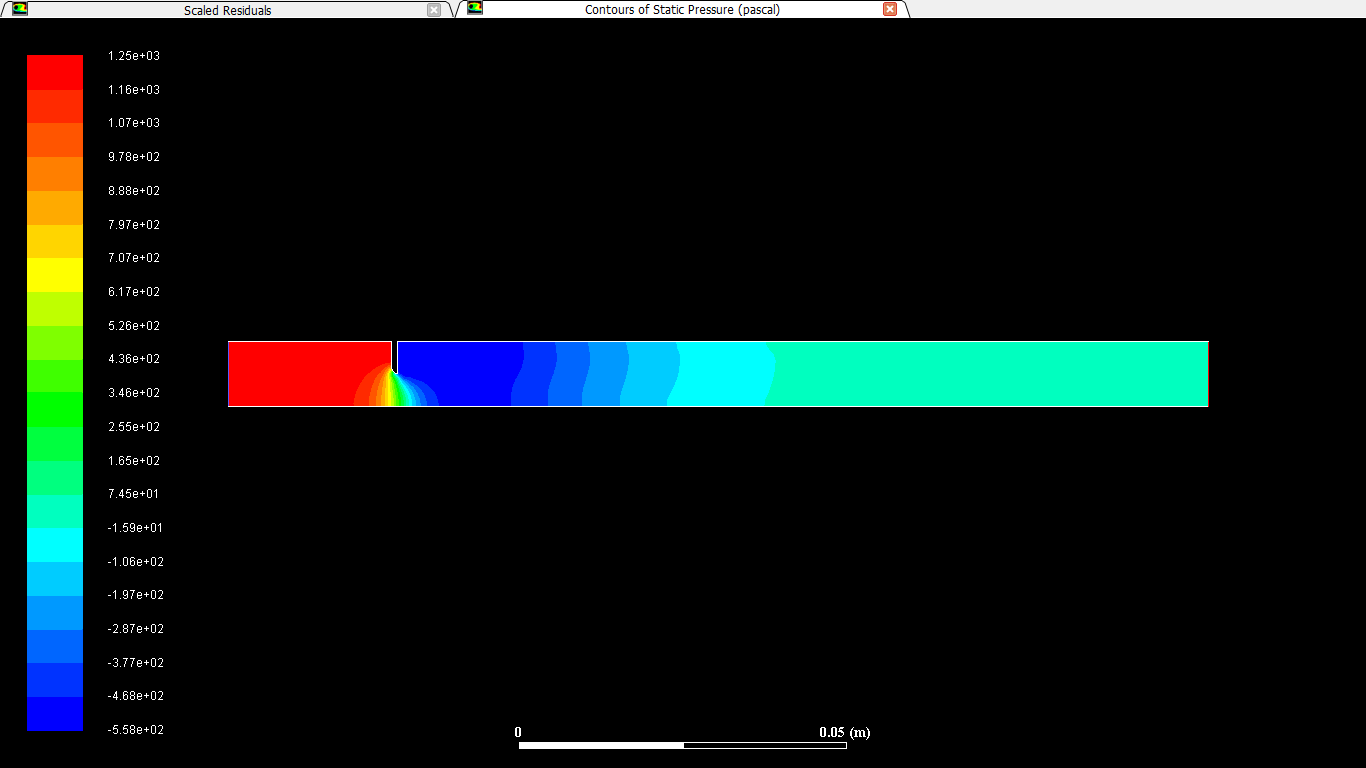Close the Contours of Static Pressure tab
This screenshot has height=768, width=1366.
point(890,9)
